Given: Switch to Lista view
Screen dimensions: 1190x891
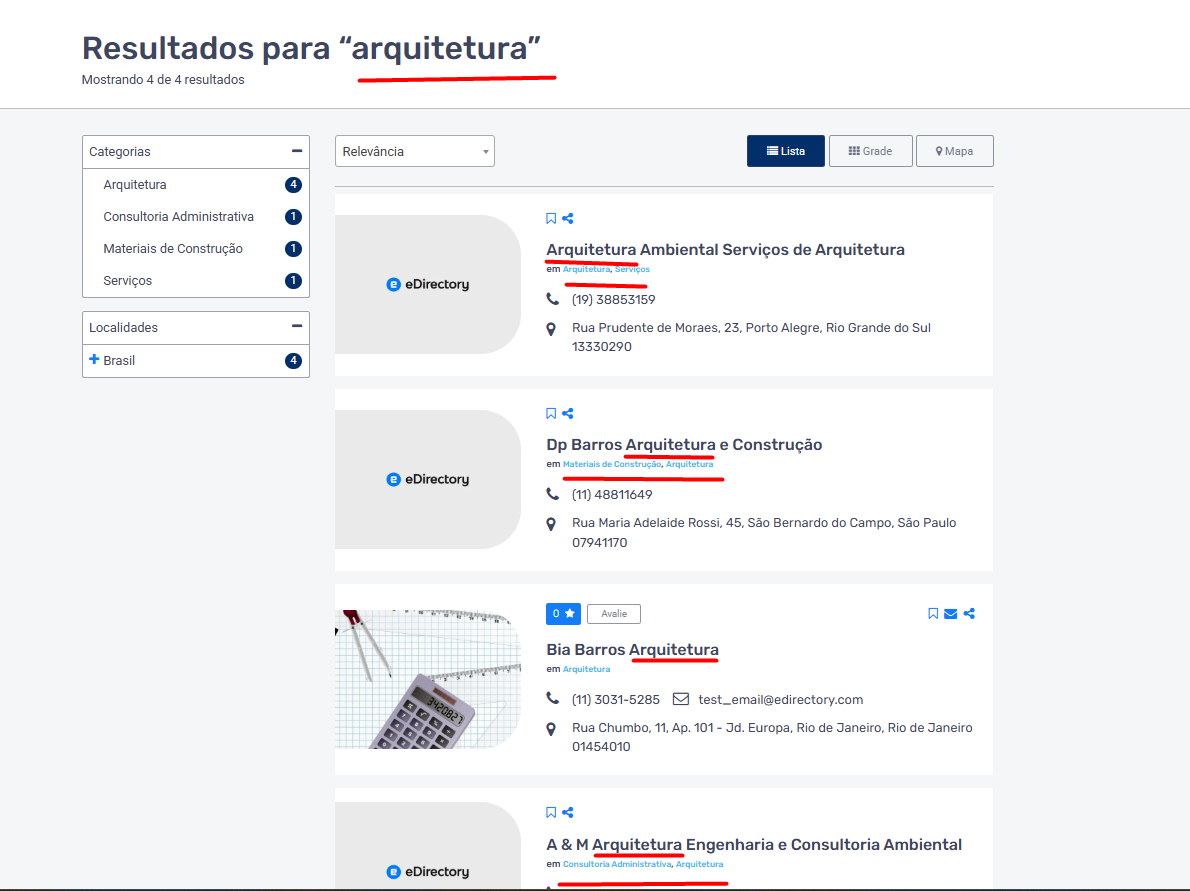Looking at the screenshot, I should pos(785,151).
